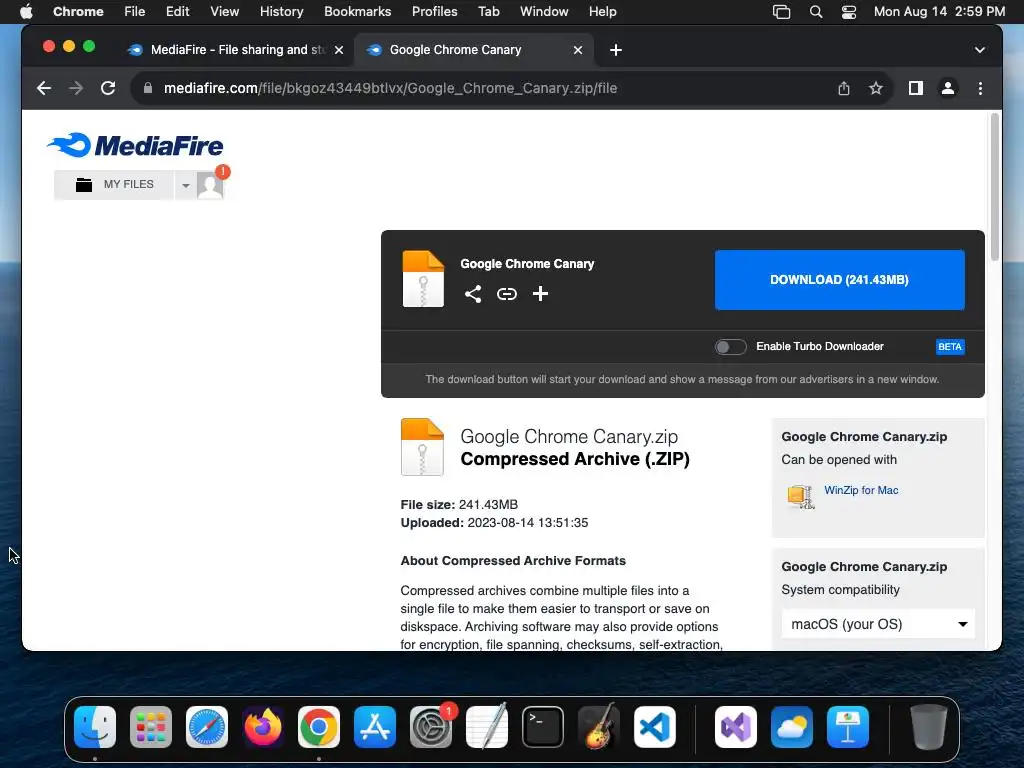Image resolution: width=1024 pixels, height=768 pixels.
Task: Click the screen mirroring icon in menu bar
Action: click(x=781, y=12)
